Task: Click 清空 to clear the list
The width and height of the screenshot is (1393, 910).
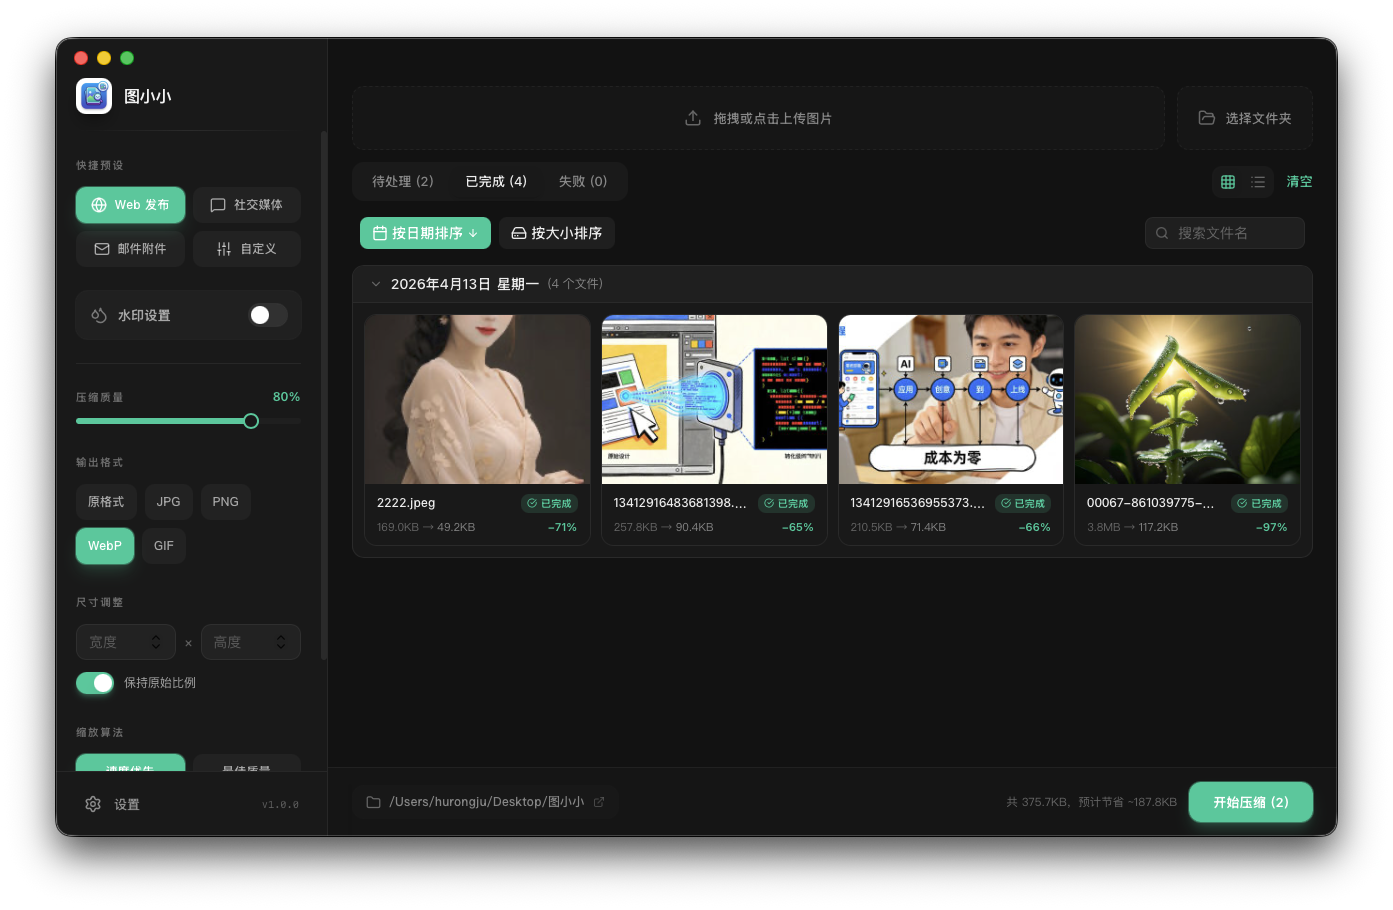Action: click(1299, 182)
